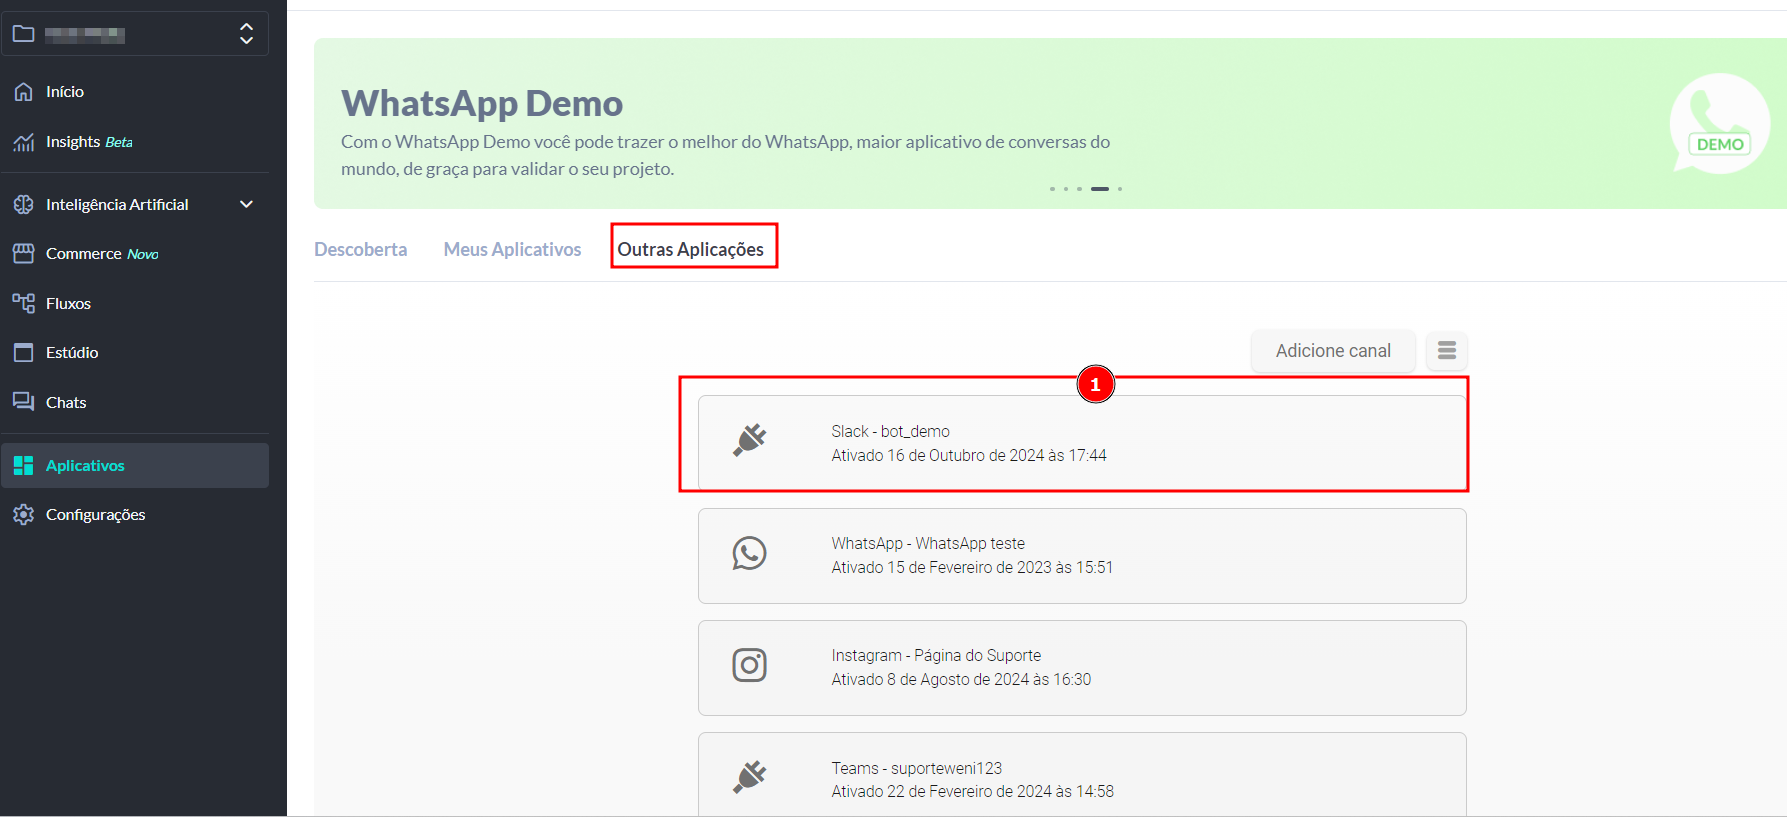Open Fluxos flow diagram icon
The width and height of the screenshot is (1787, 817).
pyautogui.click(x=24, y=303)
